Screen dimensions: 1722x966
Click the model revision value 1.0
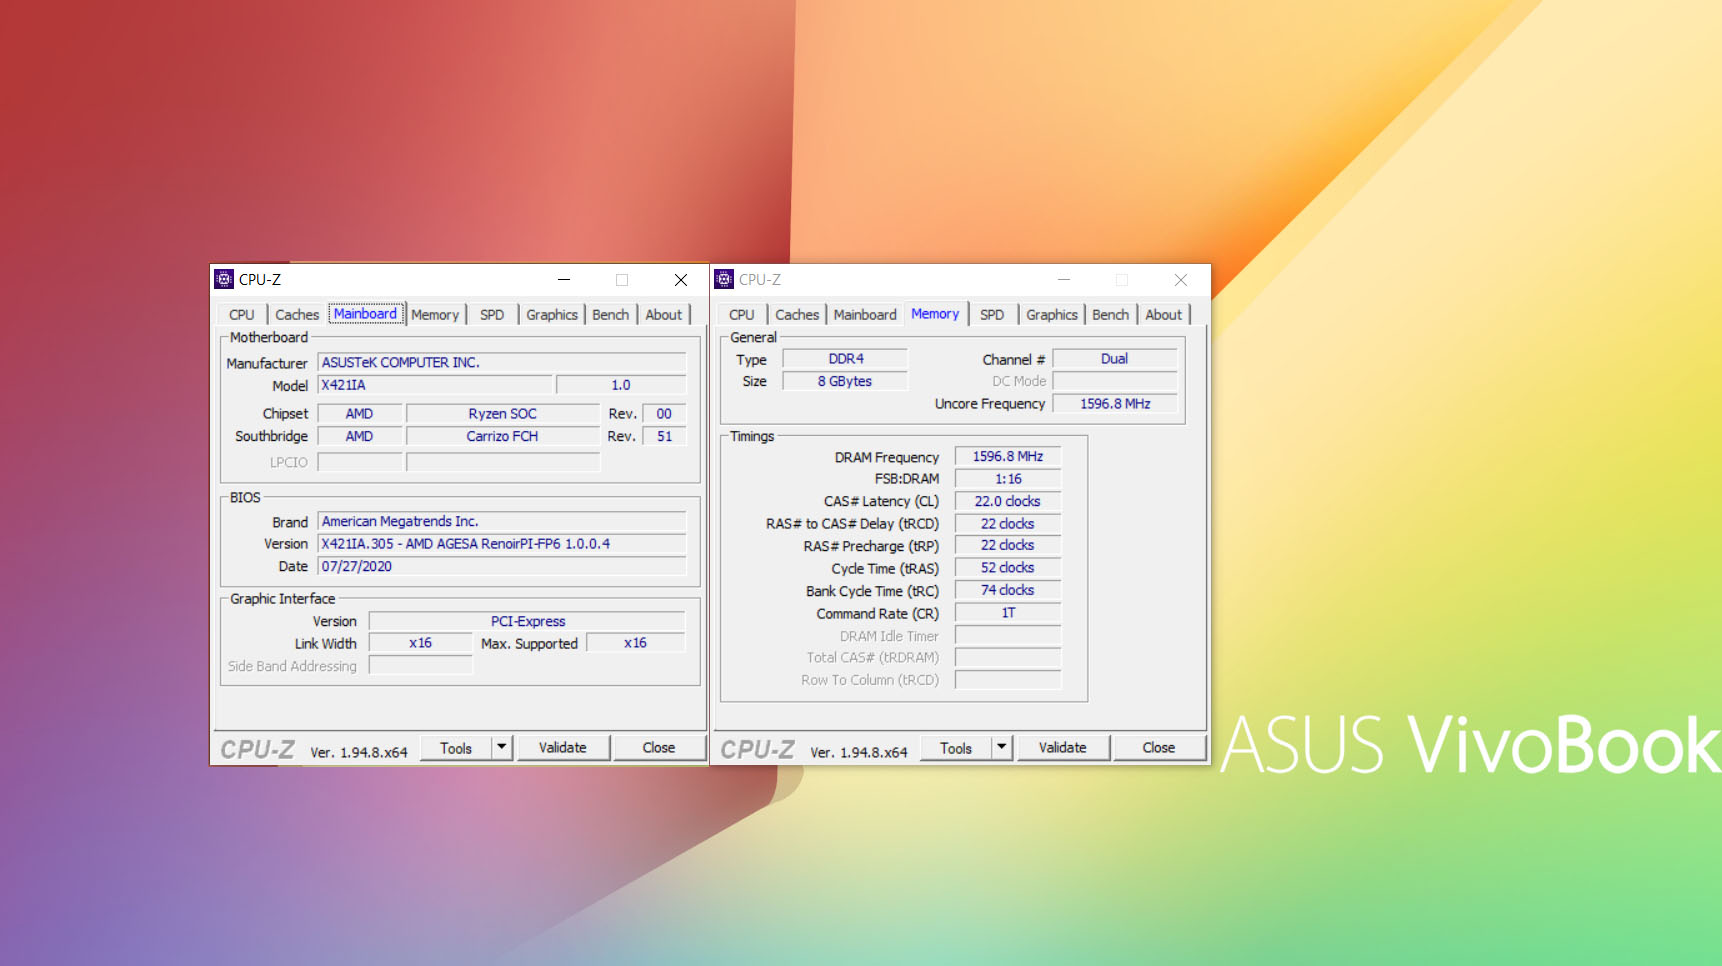(x=621, y=385)
